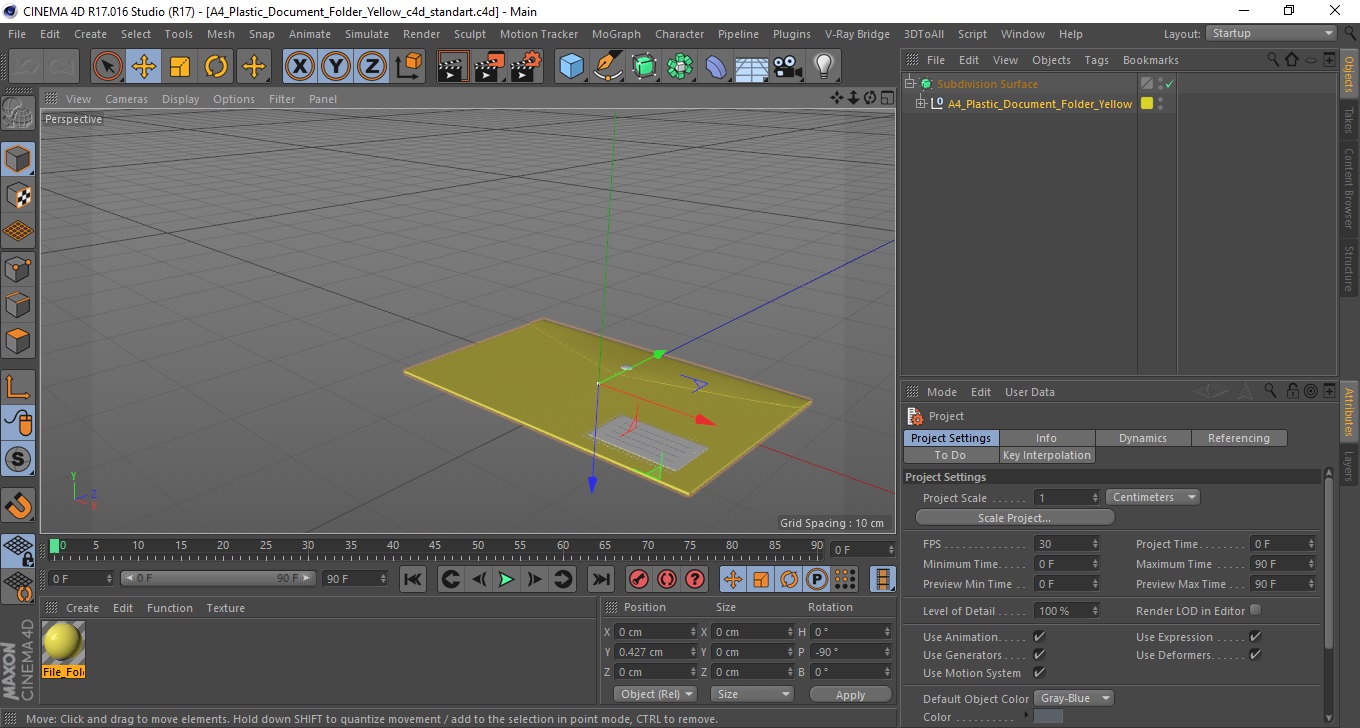Open the File menu in the main menu bar
Image resolution: width=1360 pixels, height=728 pixels.
tap(17, 34)
